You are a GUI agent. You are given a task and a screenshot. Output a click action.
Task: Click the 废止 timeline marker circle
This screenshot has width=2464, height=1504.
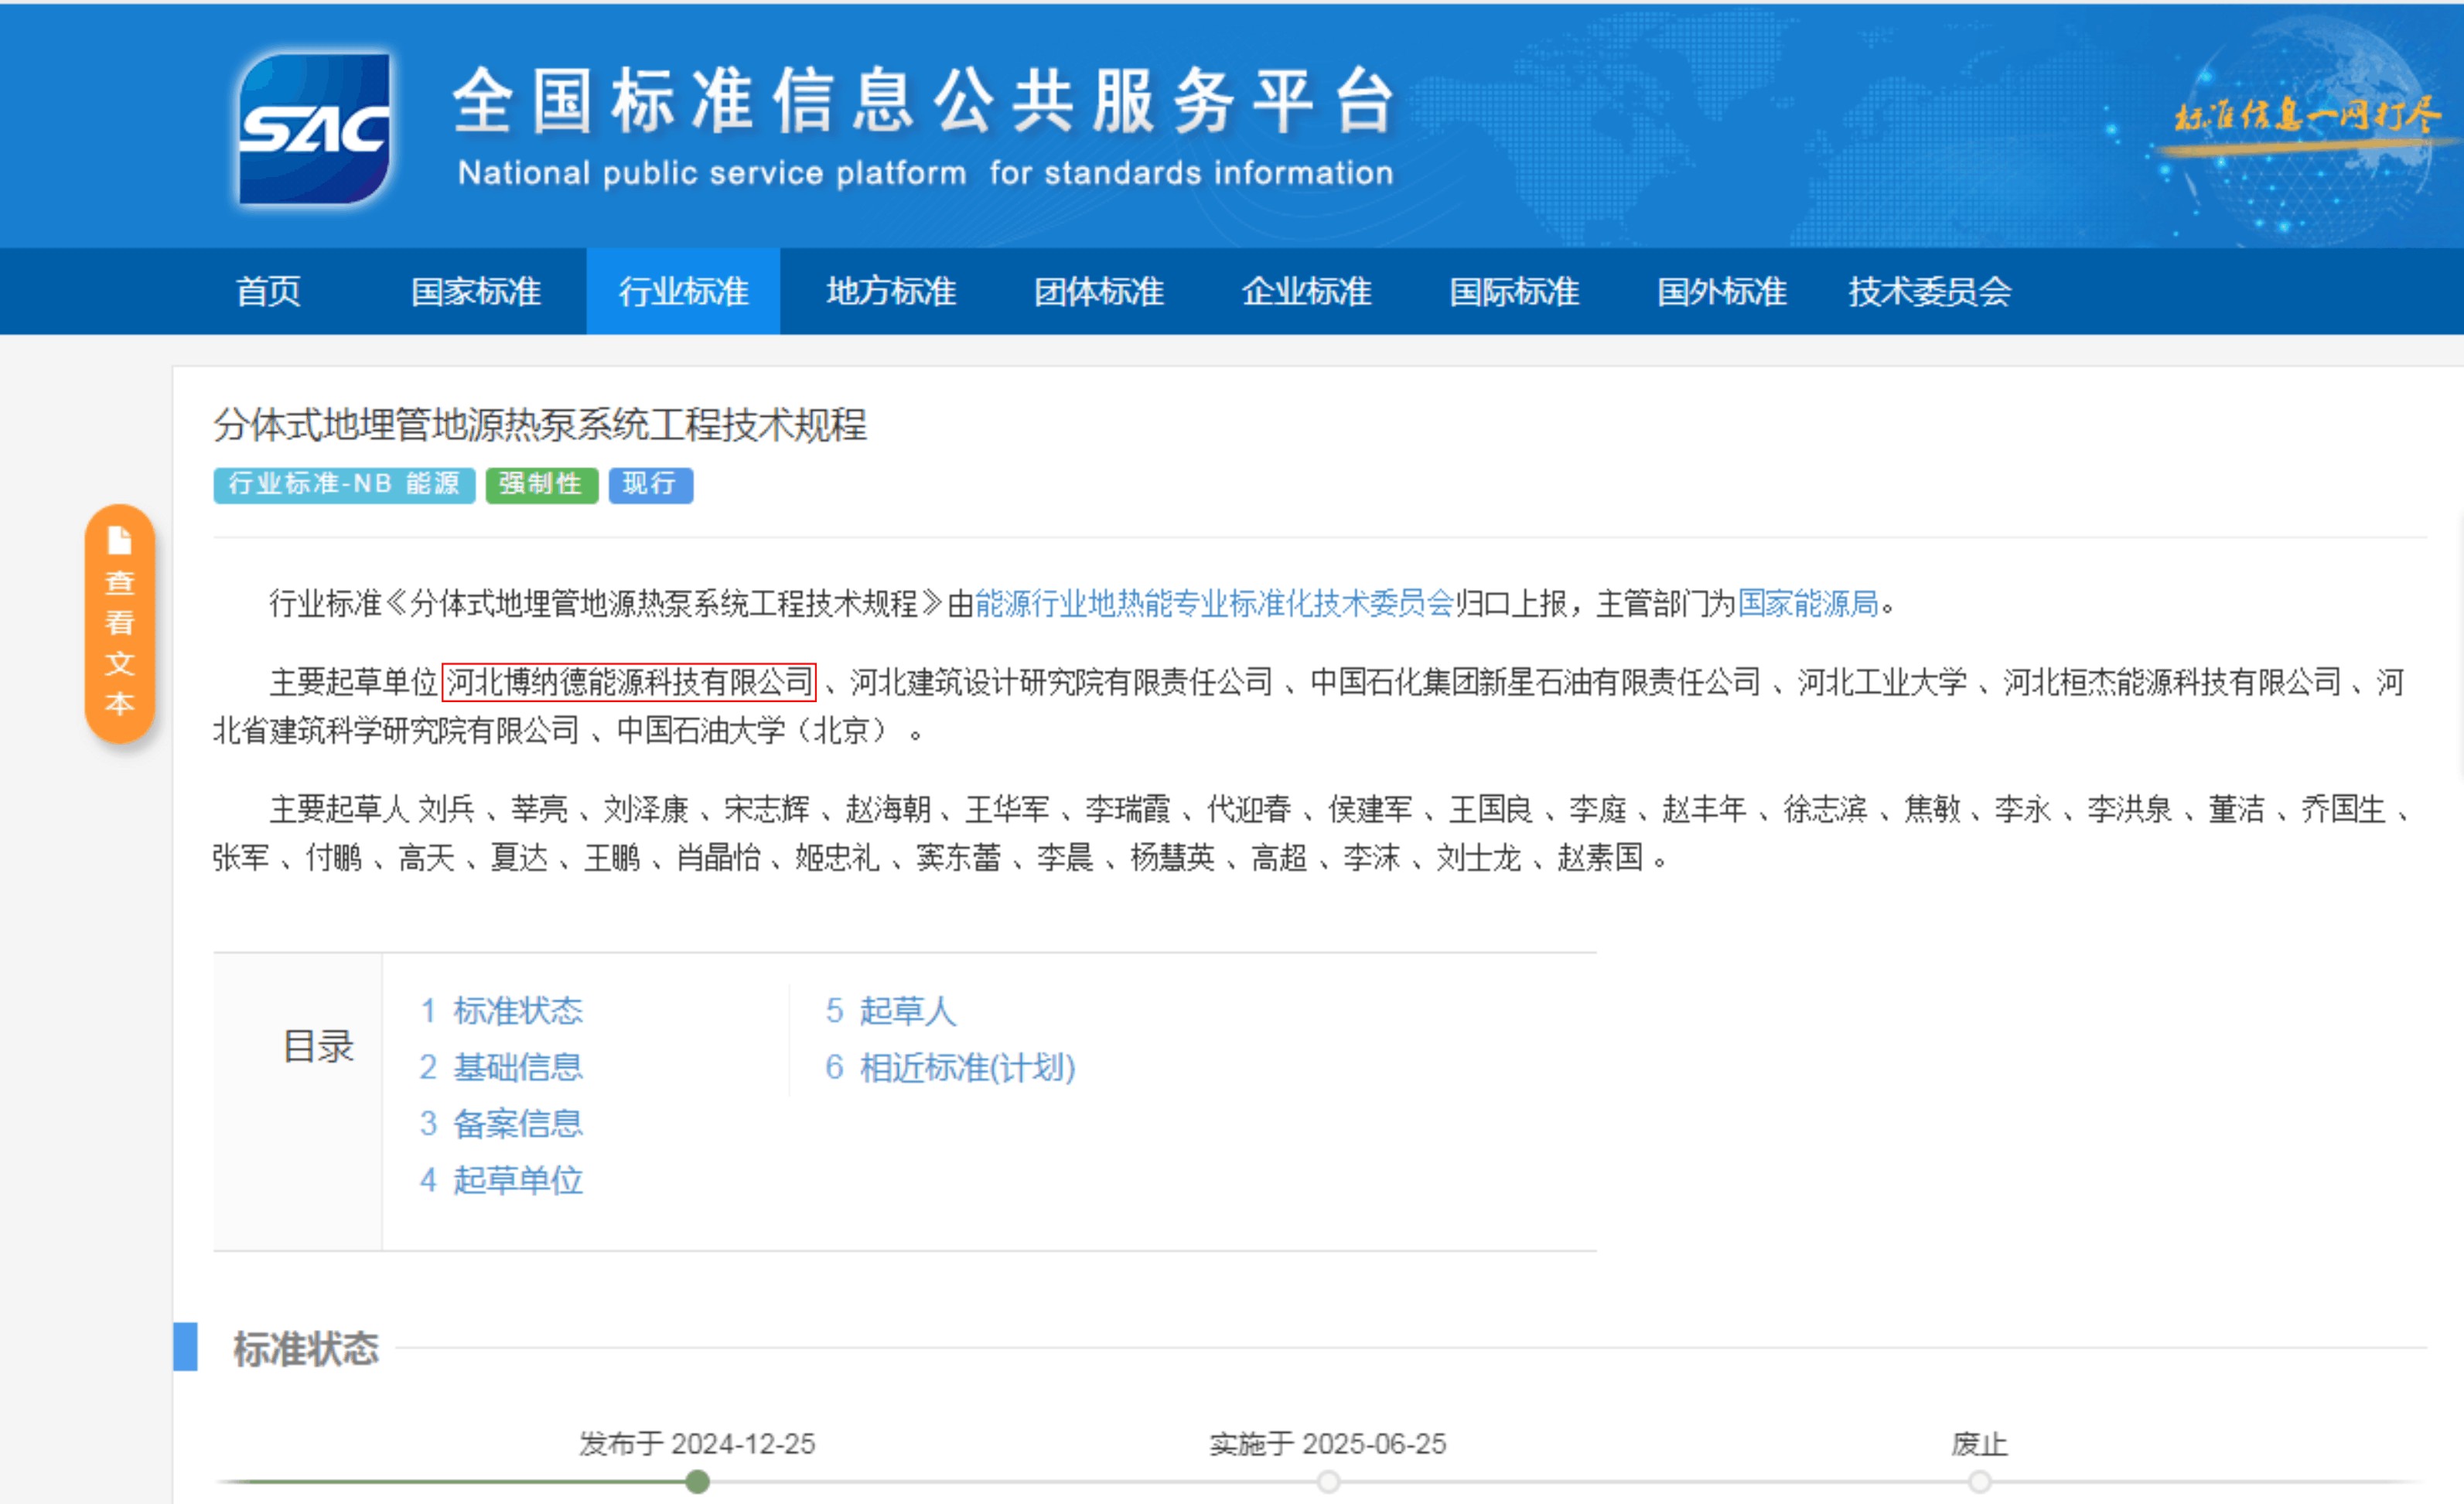click(x=1979, y=1482)
